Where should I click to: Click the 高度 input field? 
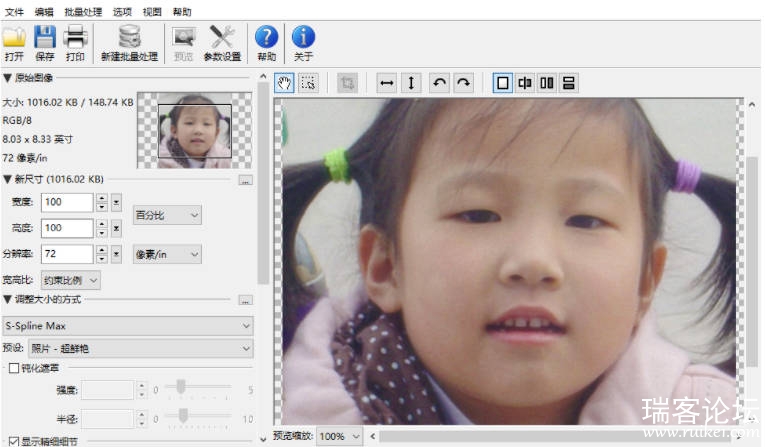point(67,228)
